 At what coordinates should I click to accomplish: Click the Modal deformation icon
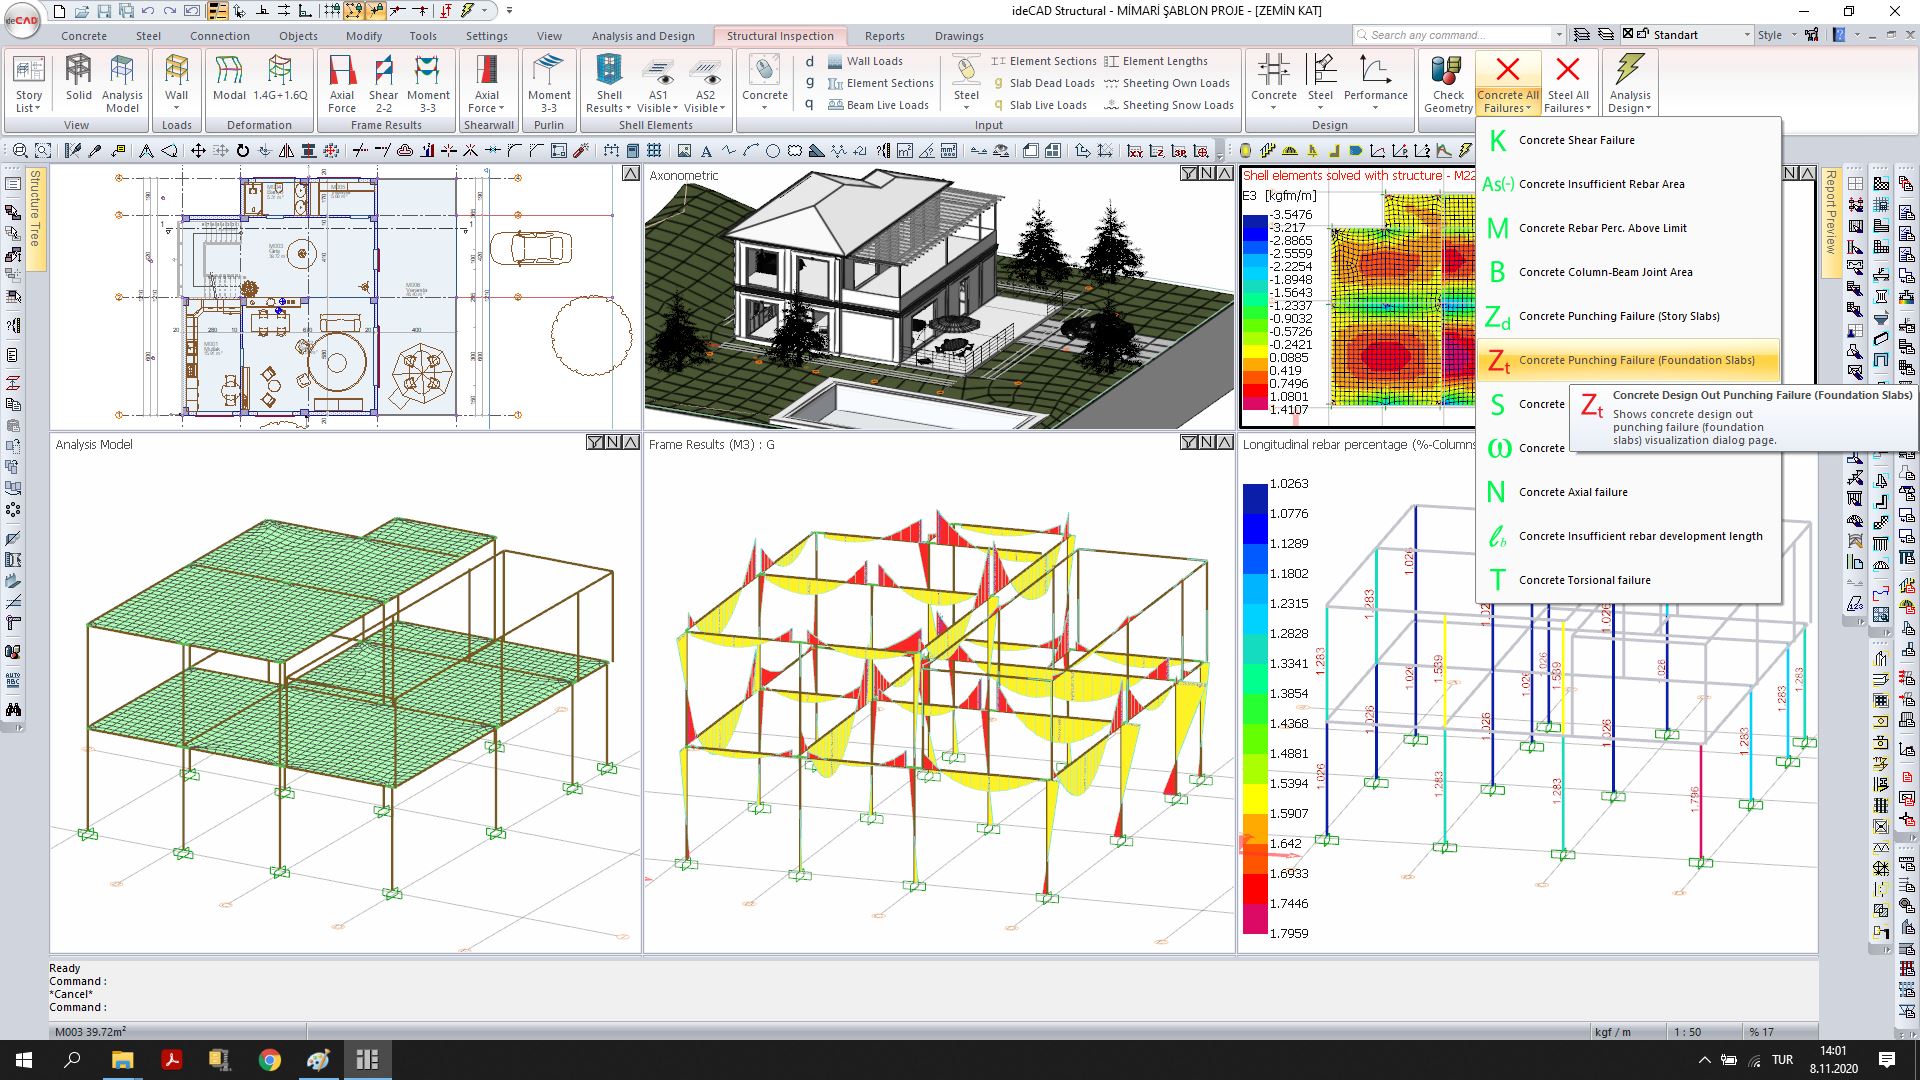tap(229, 82)
